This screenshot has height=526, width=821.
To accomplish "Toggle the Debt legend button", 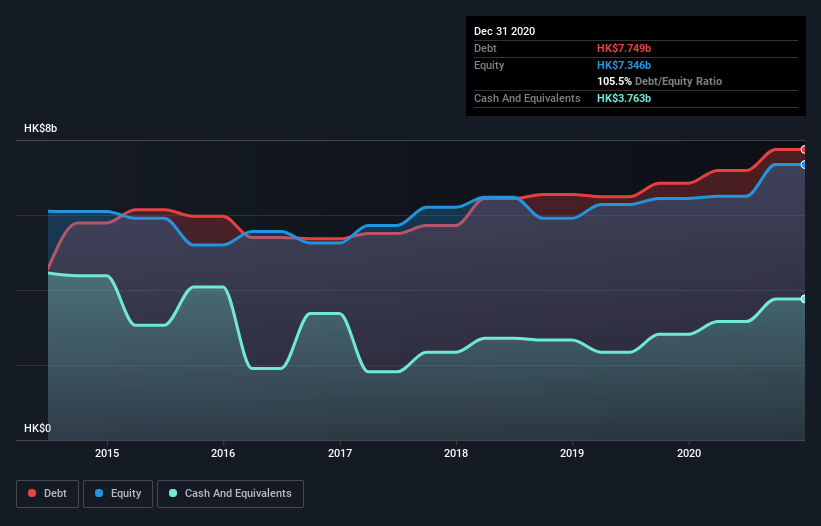I will (x=48, y=494).
